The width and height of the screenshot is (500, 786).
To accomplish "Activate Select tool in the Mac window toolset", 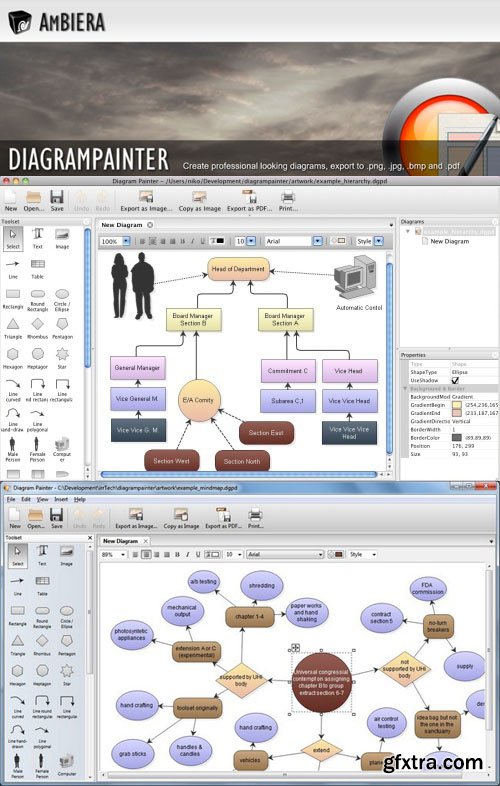I will [x=13, y=239].
